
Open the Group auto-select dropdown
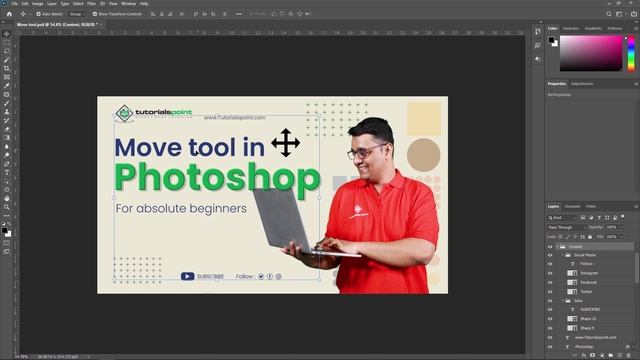(x=77, y=14)
